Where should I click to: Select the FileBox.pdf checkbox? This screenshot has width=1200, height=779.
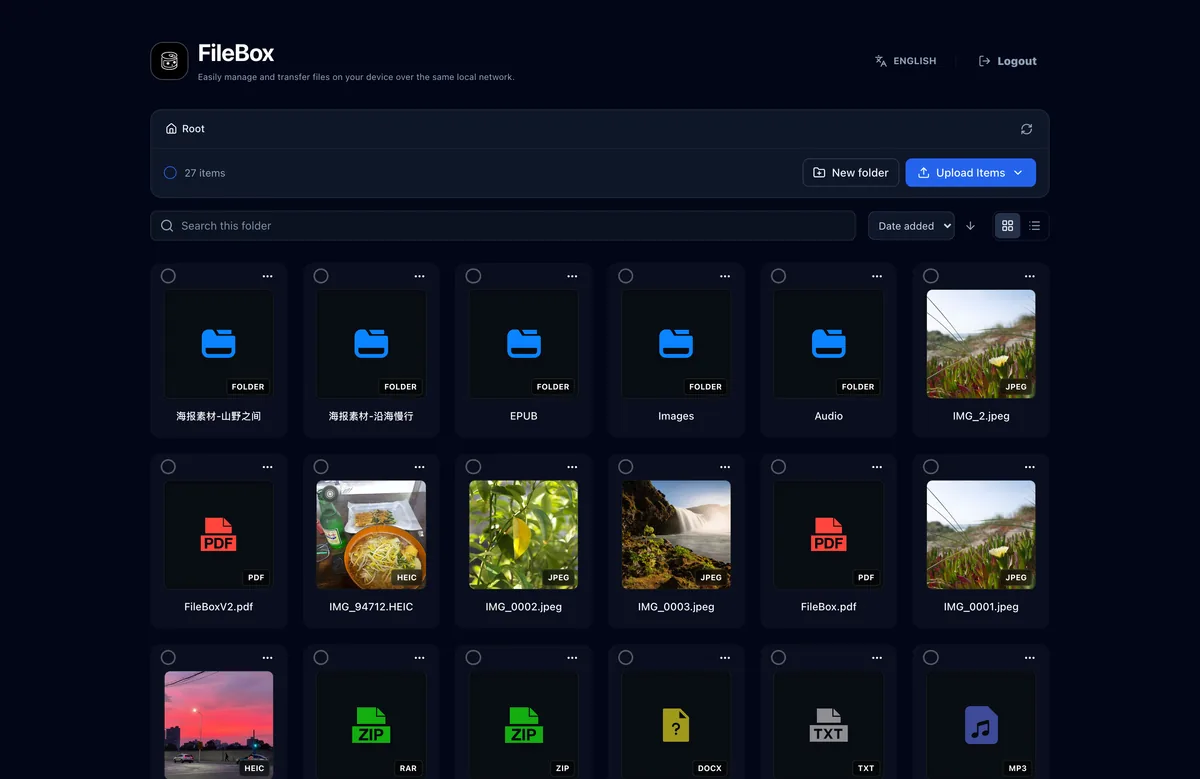[x=778, y=467]
